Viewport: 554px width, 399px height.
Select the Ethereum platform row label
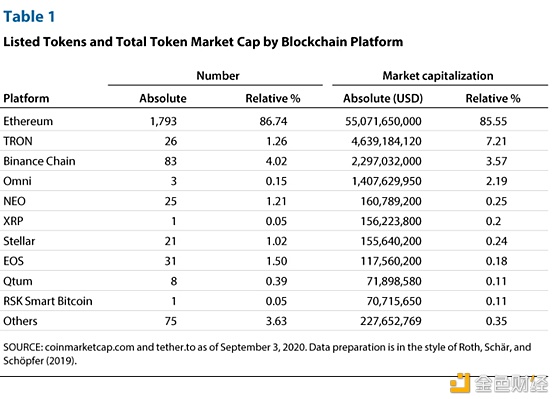click(x=28, y=121)
